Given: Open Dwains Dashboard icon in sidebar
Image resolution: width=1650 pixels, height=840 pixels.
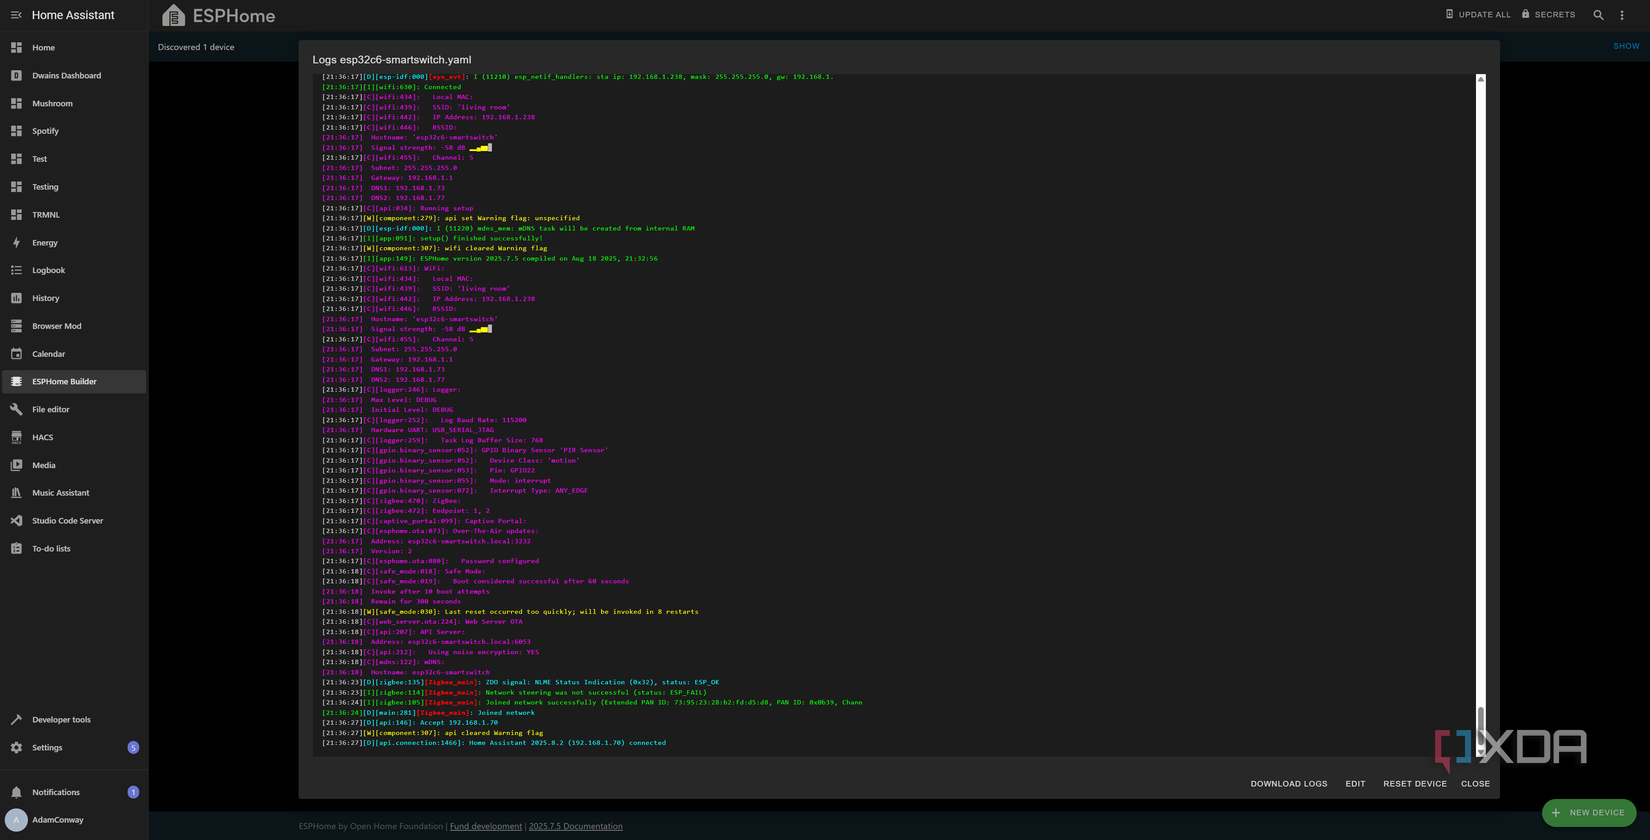Looking at the screenshot, I should click(16, 76).
